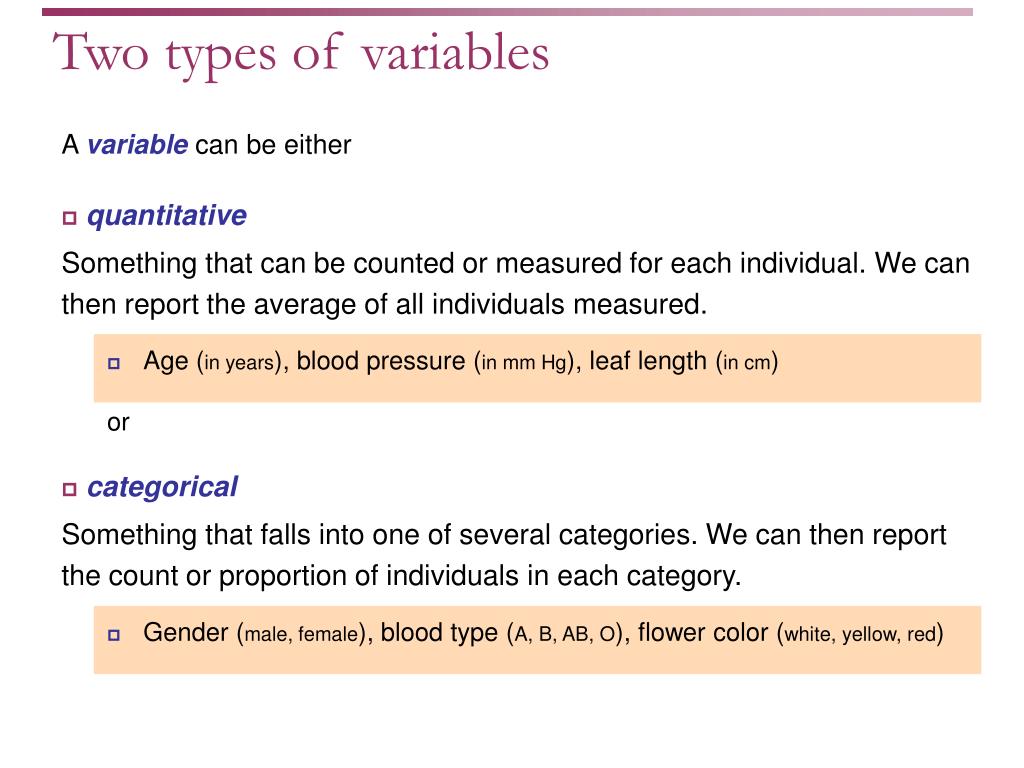The height and width of the screenshot is (768, 1024).
Task: Click the blood type example text
Action: (x=440, y=633)
